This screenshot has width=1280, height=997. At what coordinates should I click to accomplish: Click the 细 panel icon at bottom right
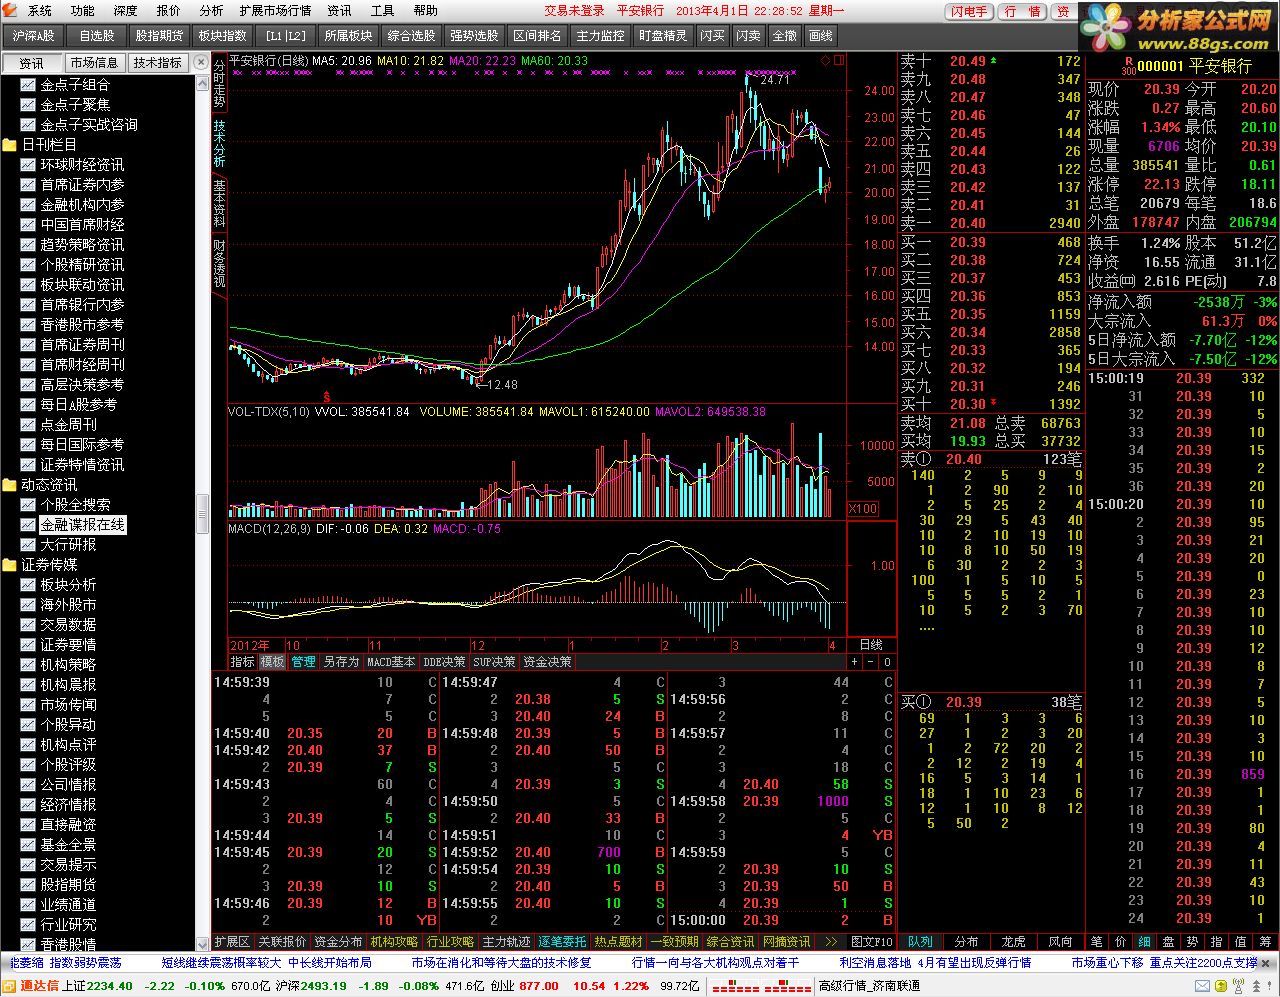point(1144,942)
